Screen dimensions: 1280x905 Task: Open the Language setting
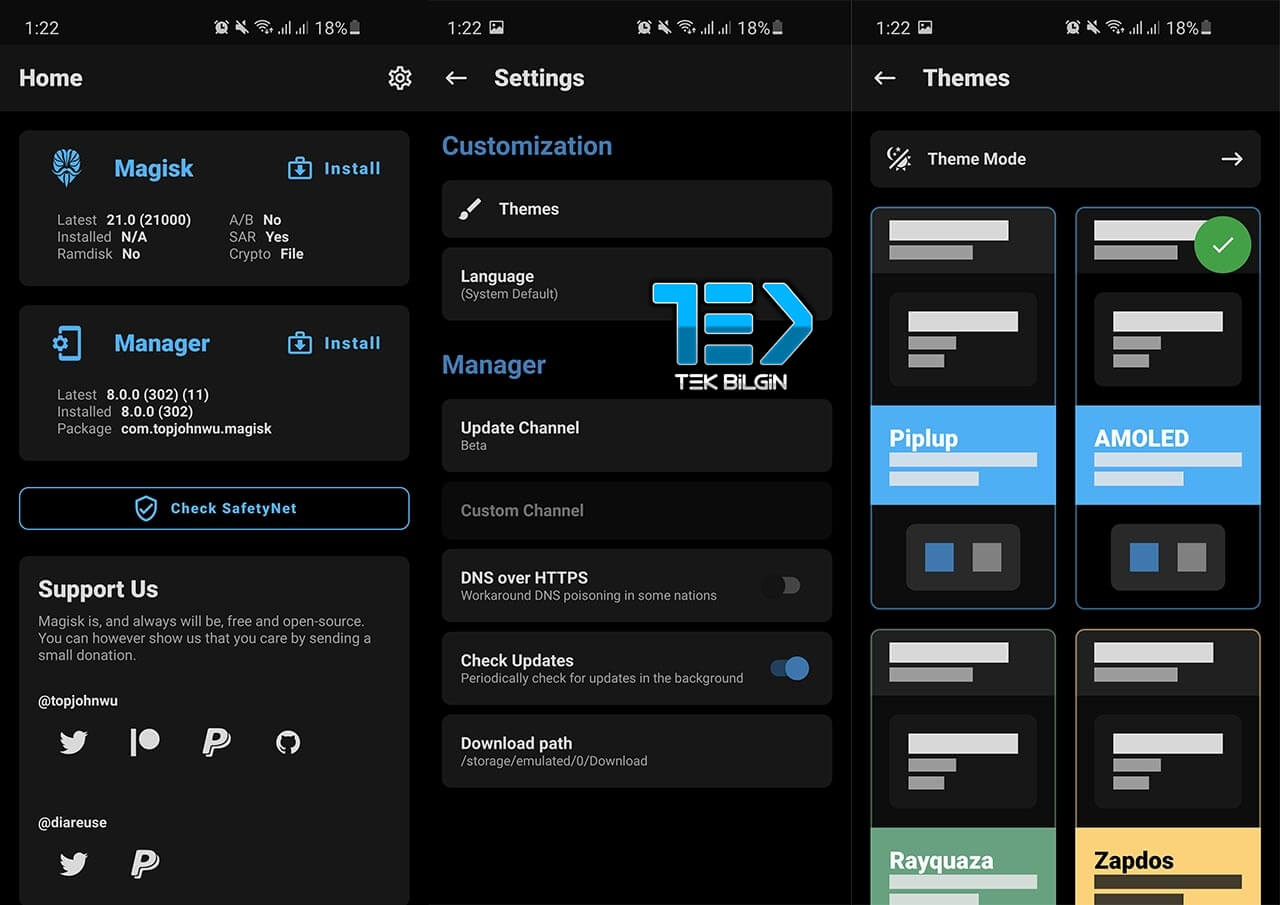point(637,284)
